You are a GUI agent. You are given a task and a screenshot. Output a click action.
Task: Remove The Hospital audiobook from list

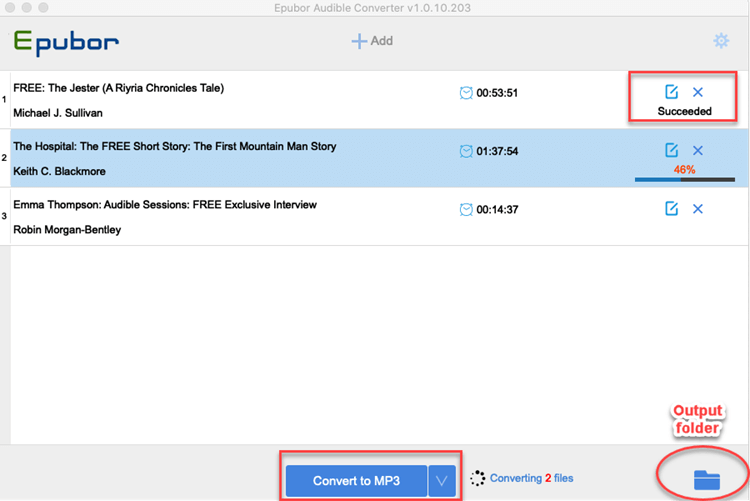[697, 150]
